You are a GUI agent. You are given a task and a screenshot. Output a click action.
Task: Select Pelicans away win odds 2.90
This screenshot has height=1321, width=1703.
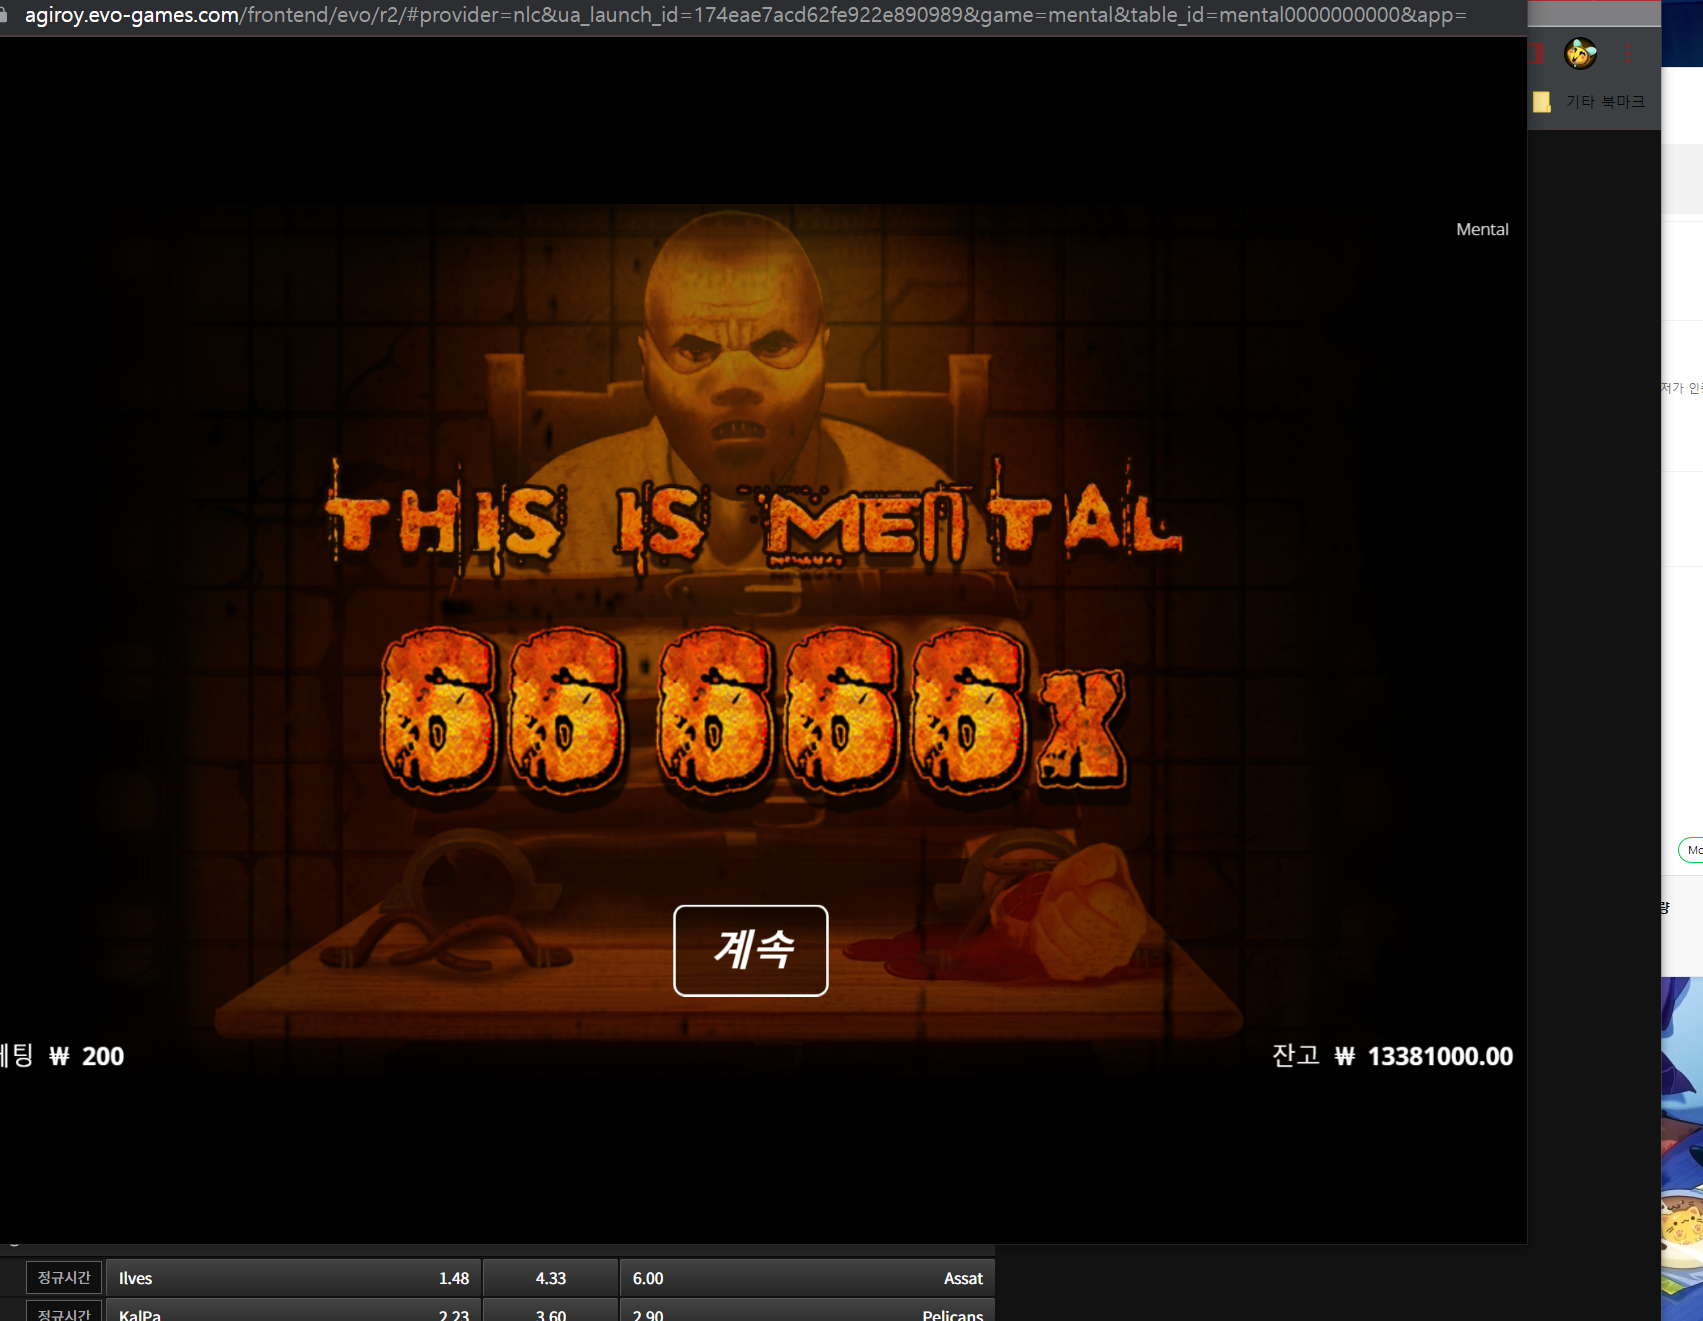[807, 1311]
